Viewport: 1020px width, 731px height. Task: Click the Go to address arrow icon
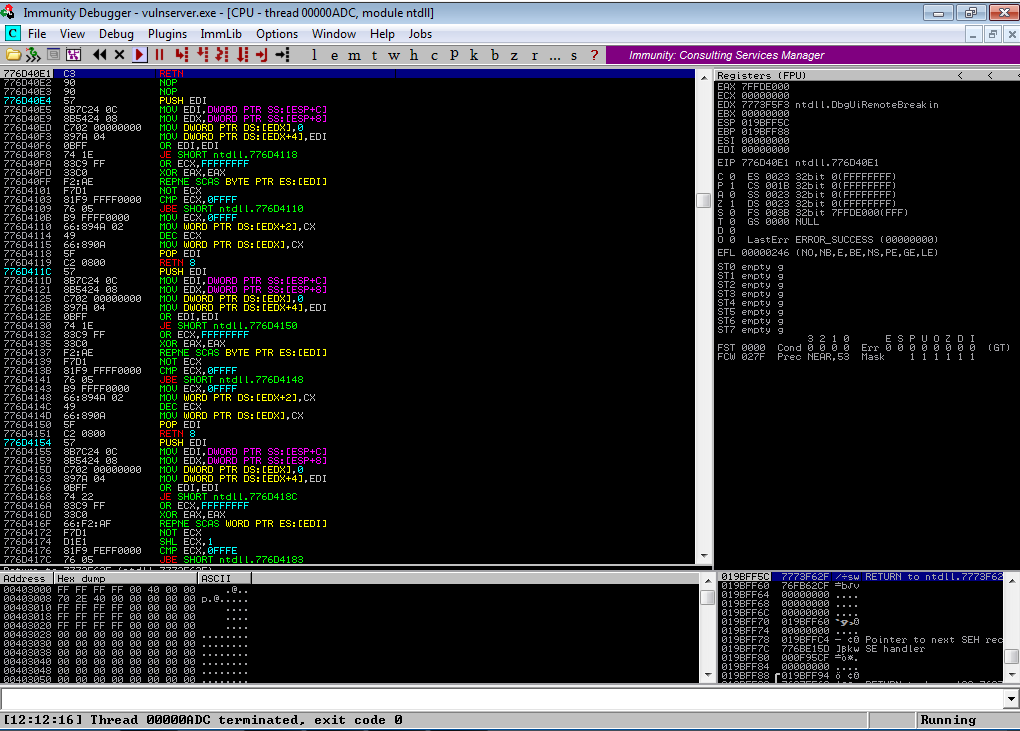282,55
